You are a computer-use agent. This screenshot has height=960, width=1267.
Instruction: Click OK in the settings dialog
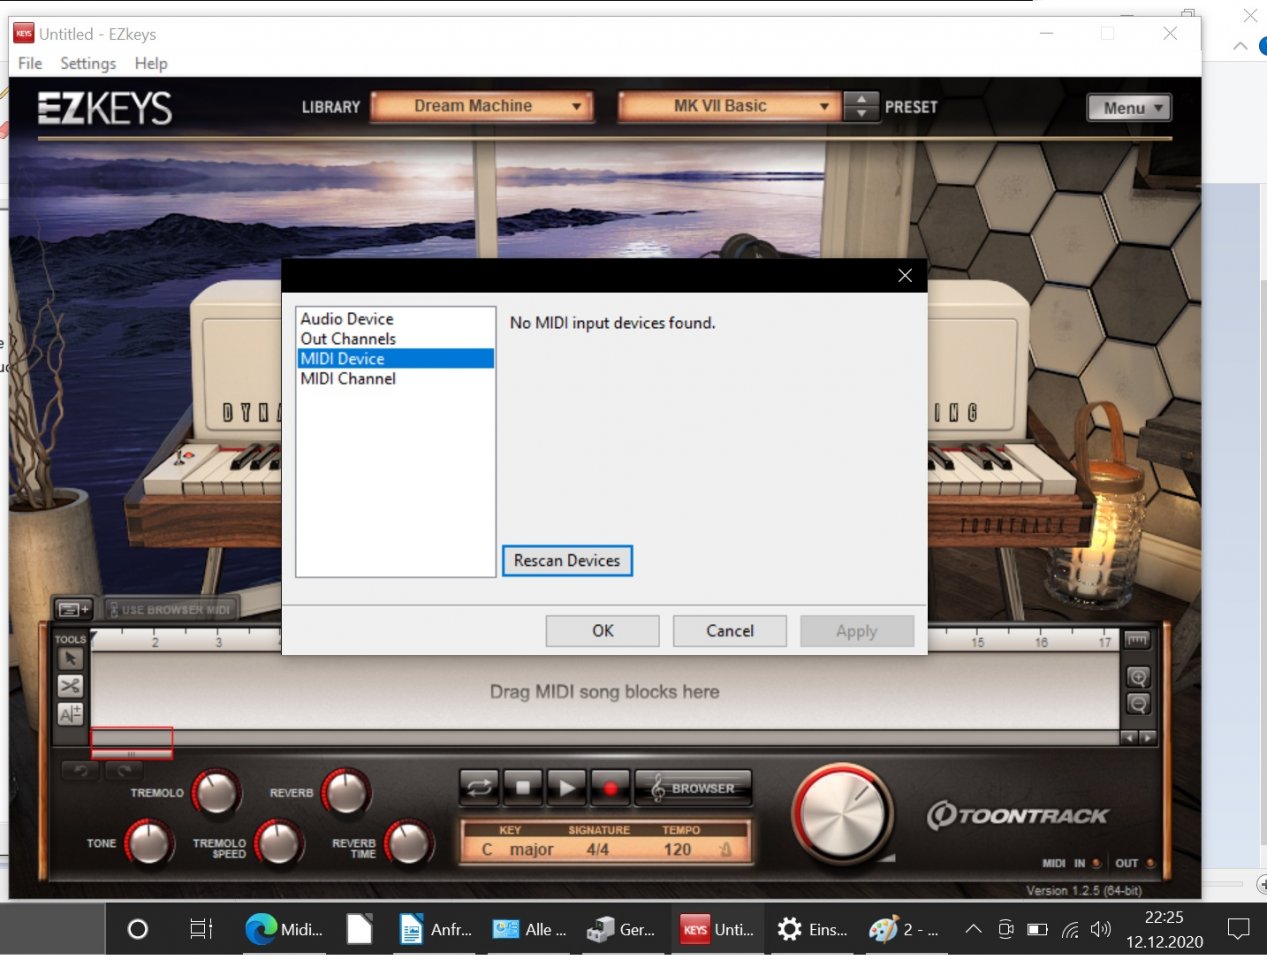pos(603,631)
